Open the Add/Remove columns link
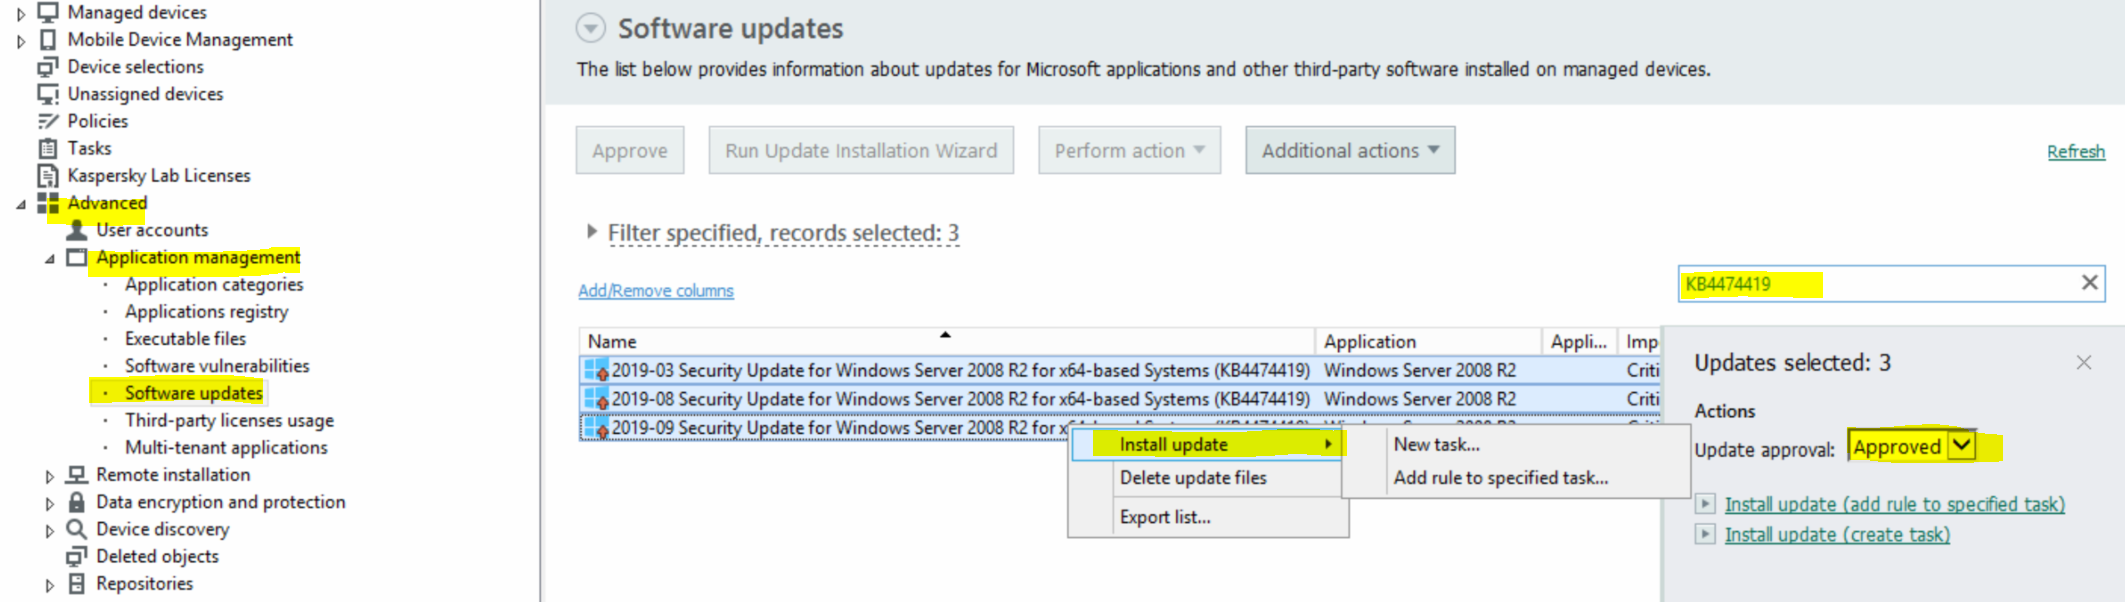 coord(656,291)
